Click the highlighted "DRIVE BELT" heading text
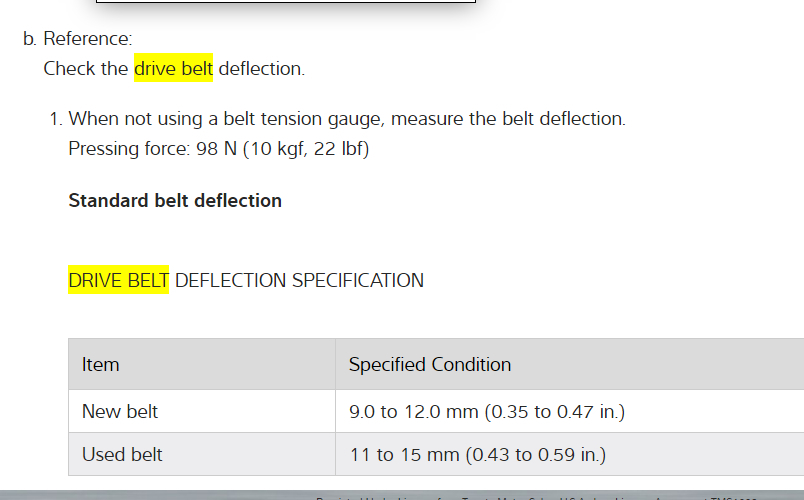 click(118, 280)
